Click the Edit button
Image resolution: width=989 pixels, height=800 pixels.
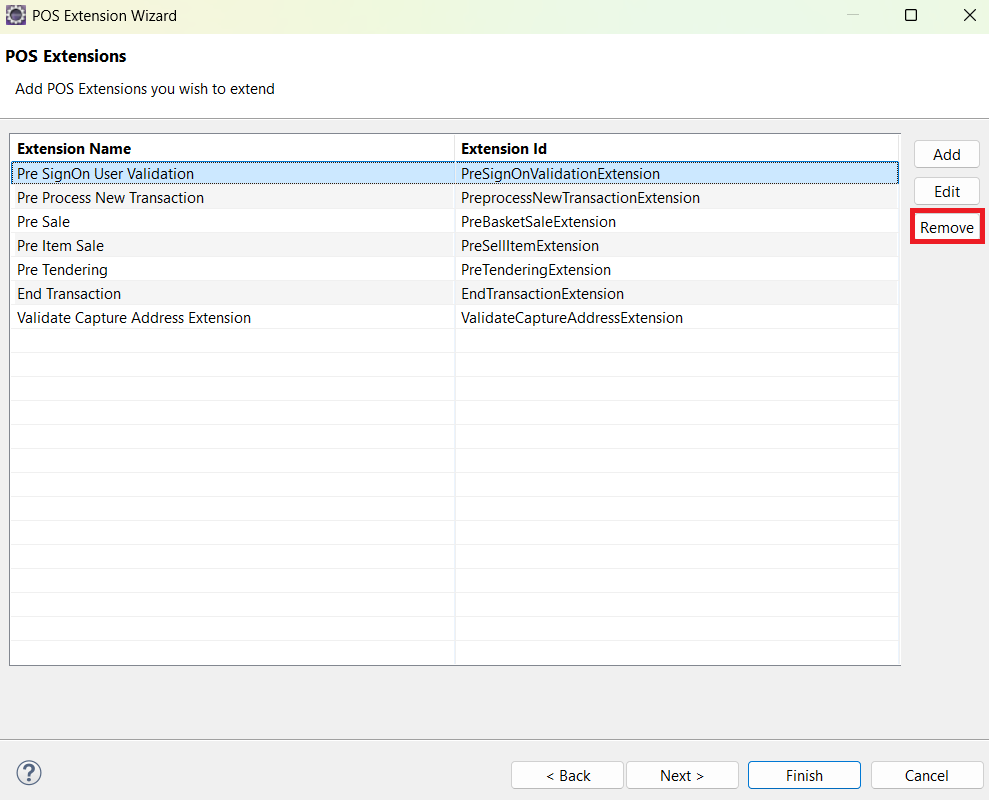[x=946, y=191]
